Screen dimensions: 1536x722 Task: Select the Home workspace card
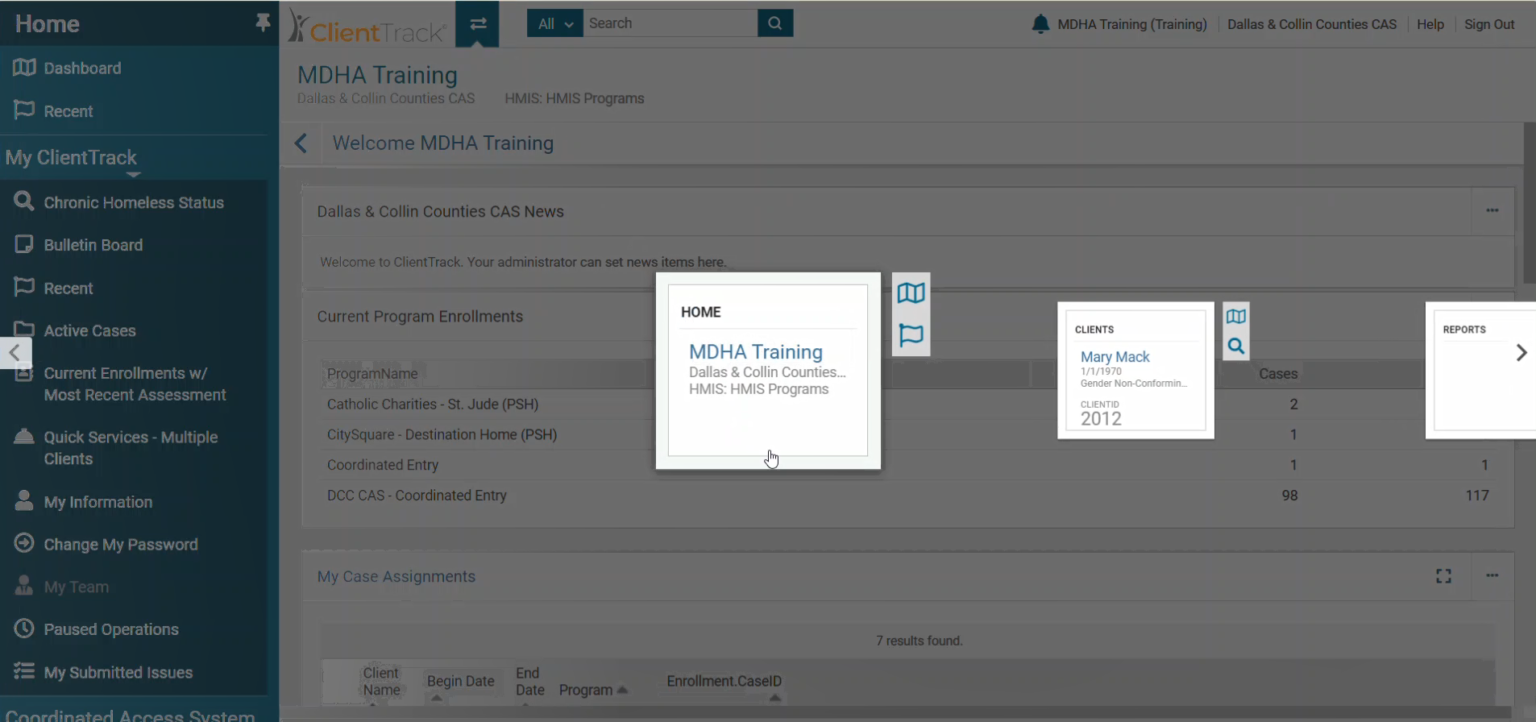point(767,371)
